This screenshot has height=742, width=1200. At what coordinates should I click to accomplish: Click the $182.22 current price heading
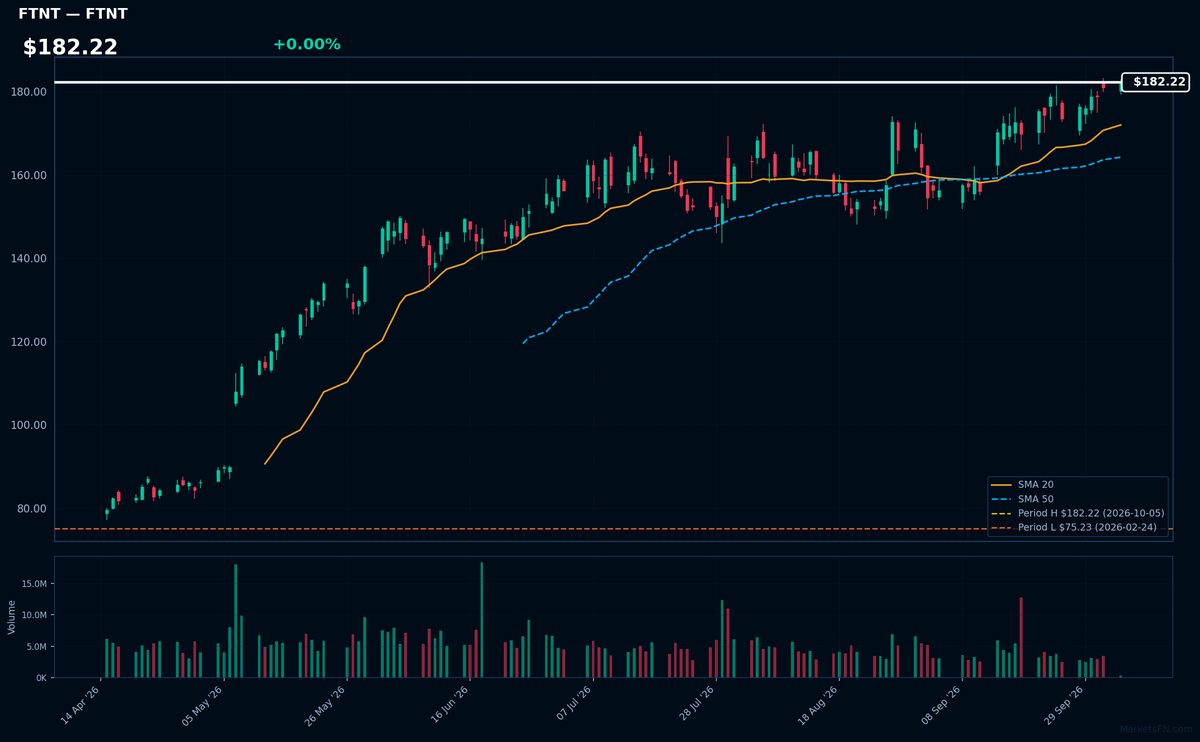pyautogui.click(x=70, y=47)
